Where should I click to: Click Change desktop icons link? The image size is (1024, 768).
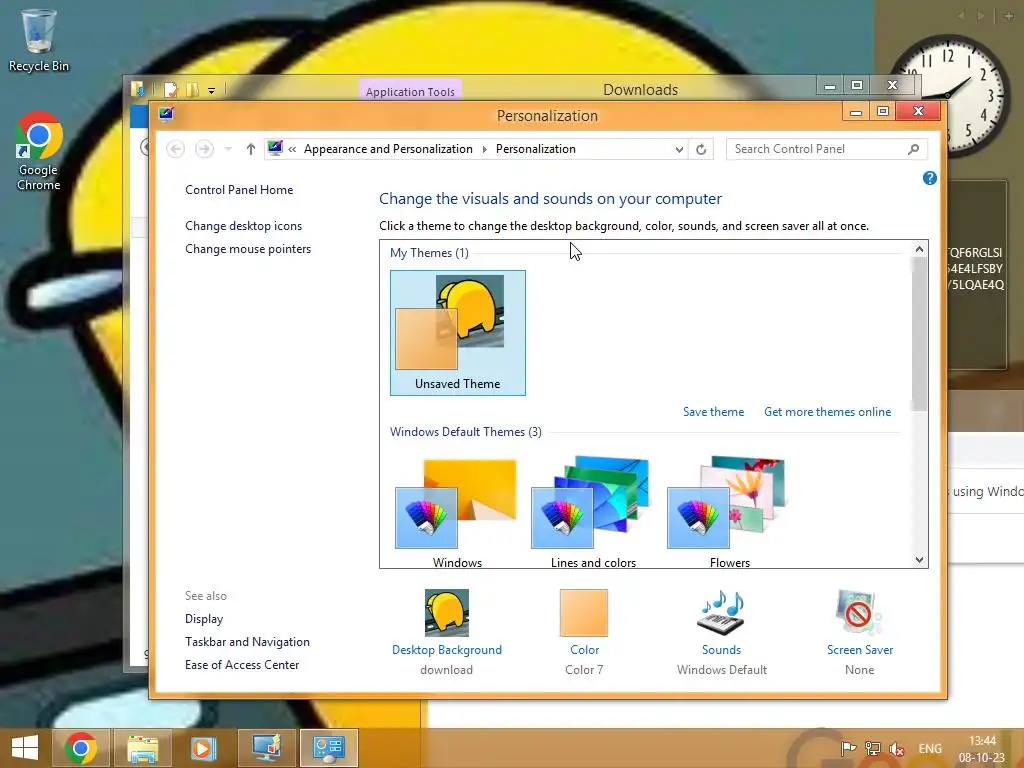pos(244,226)
